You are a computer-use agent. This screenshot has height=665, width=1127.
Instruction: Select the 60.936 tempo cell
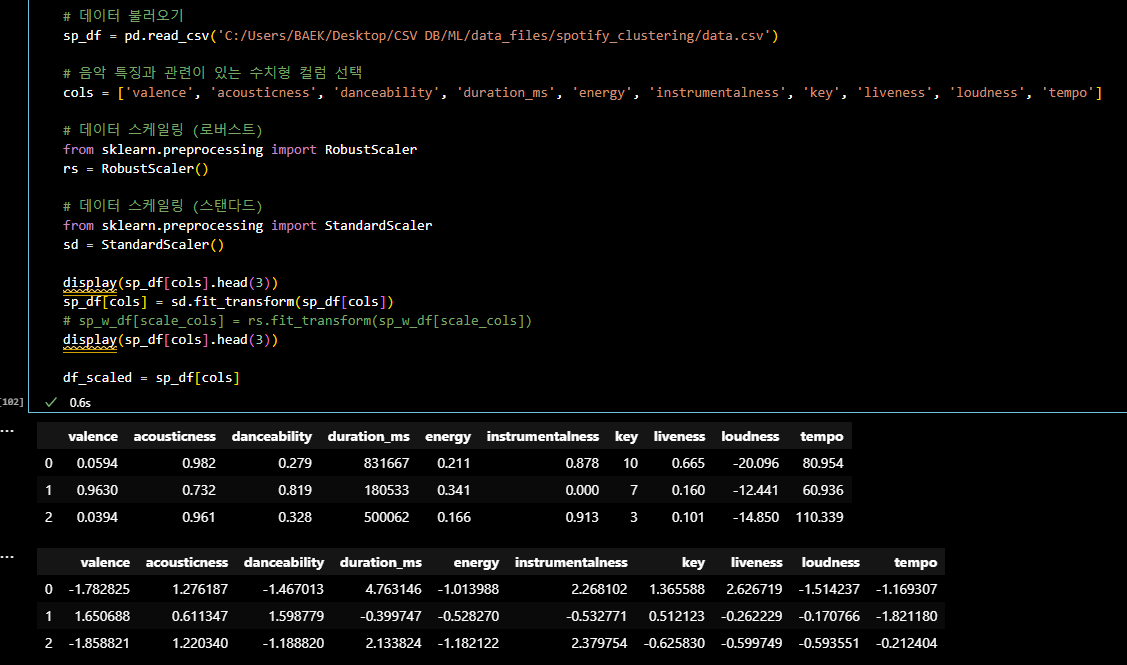(x=822, y=490)
